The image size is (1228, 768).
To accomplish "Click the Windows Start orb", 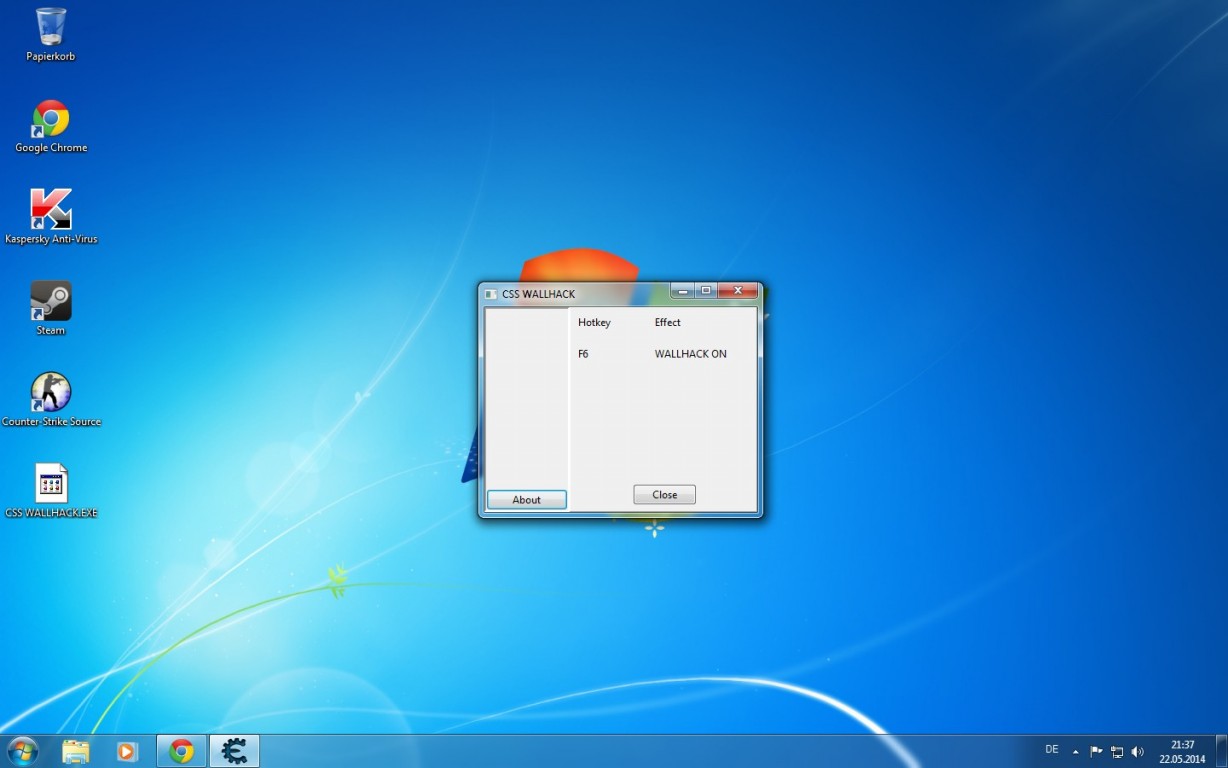I will tap(22, 751).
